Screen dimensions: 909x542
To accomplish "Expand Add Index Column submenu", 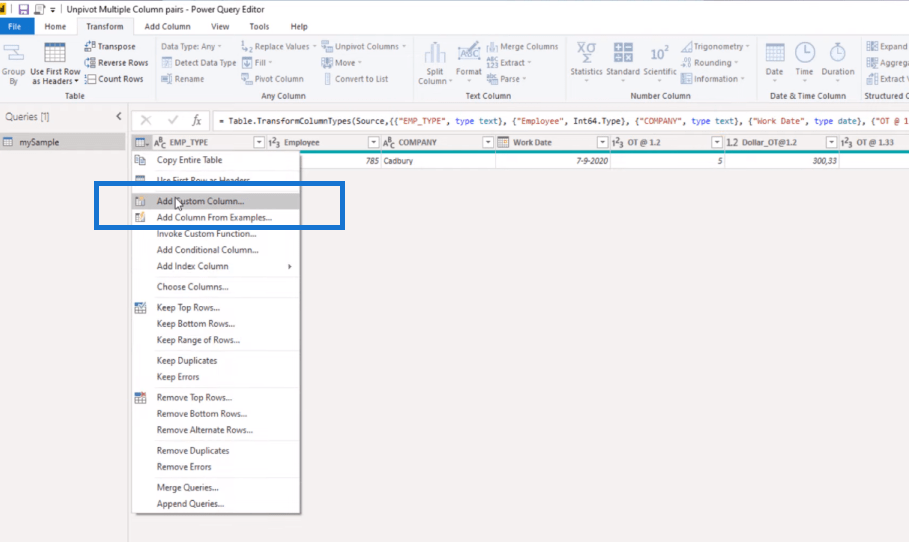I will click(216, 266).
